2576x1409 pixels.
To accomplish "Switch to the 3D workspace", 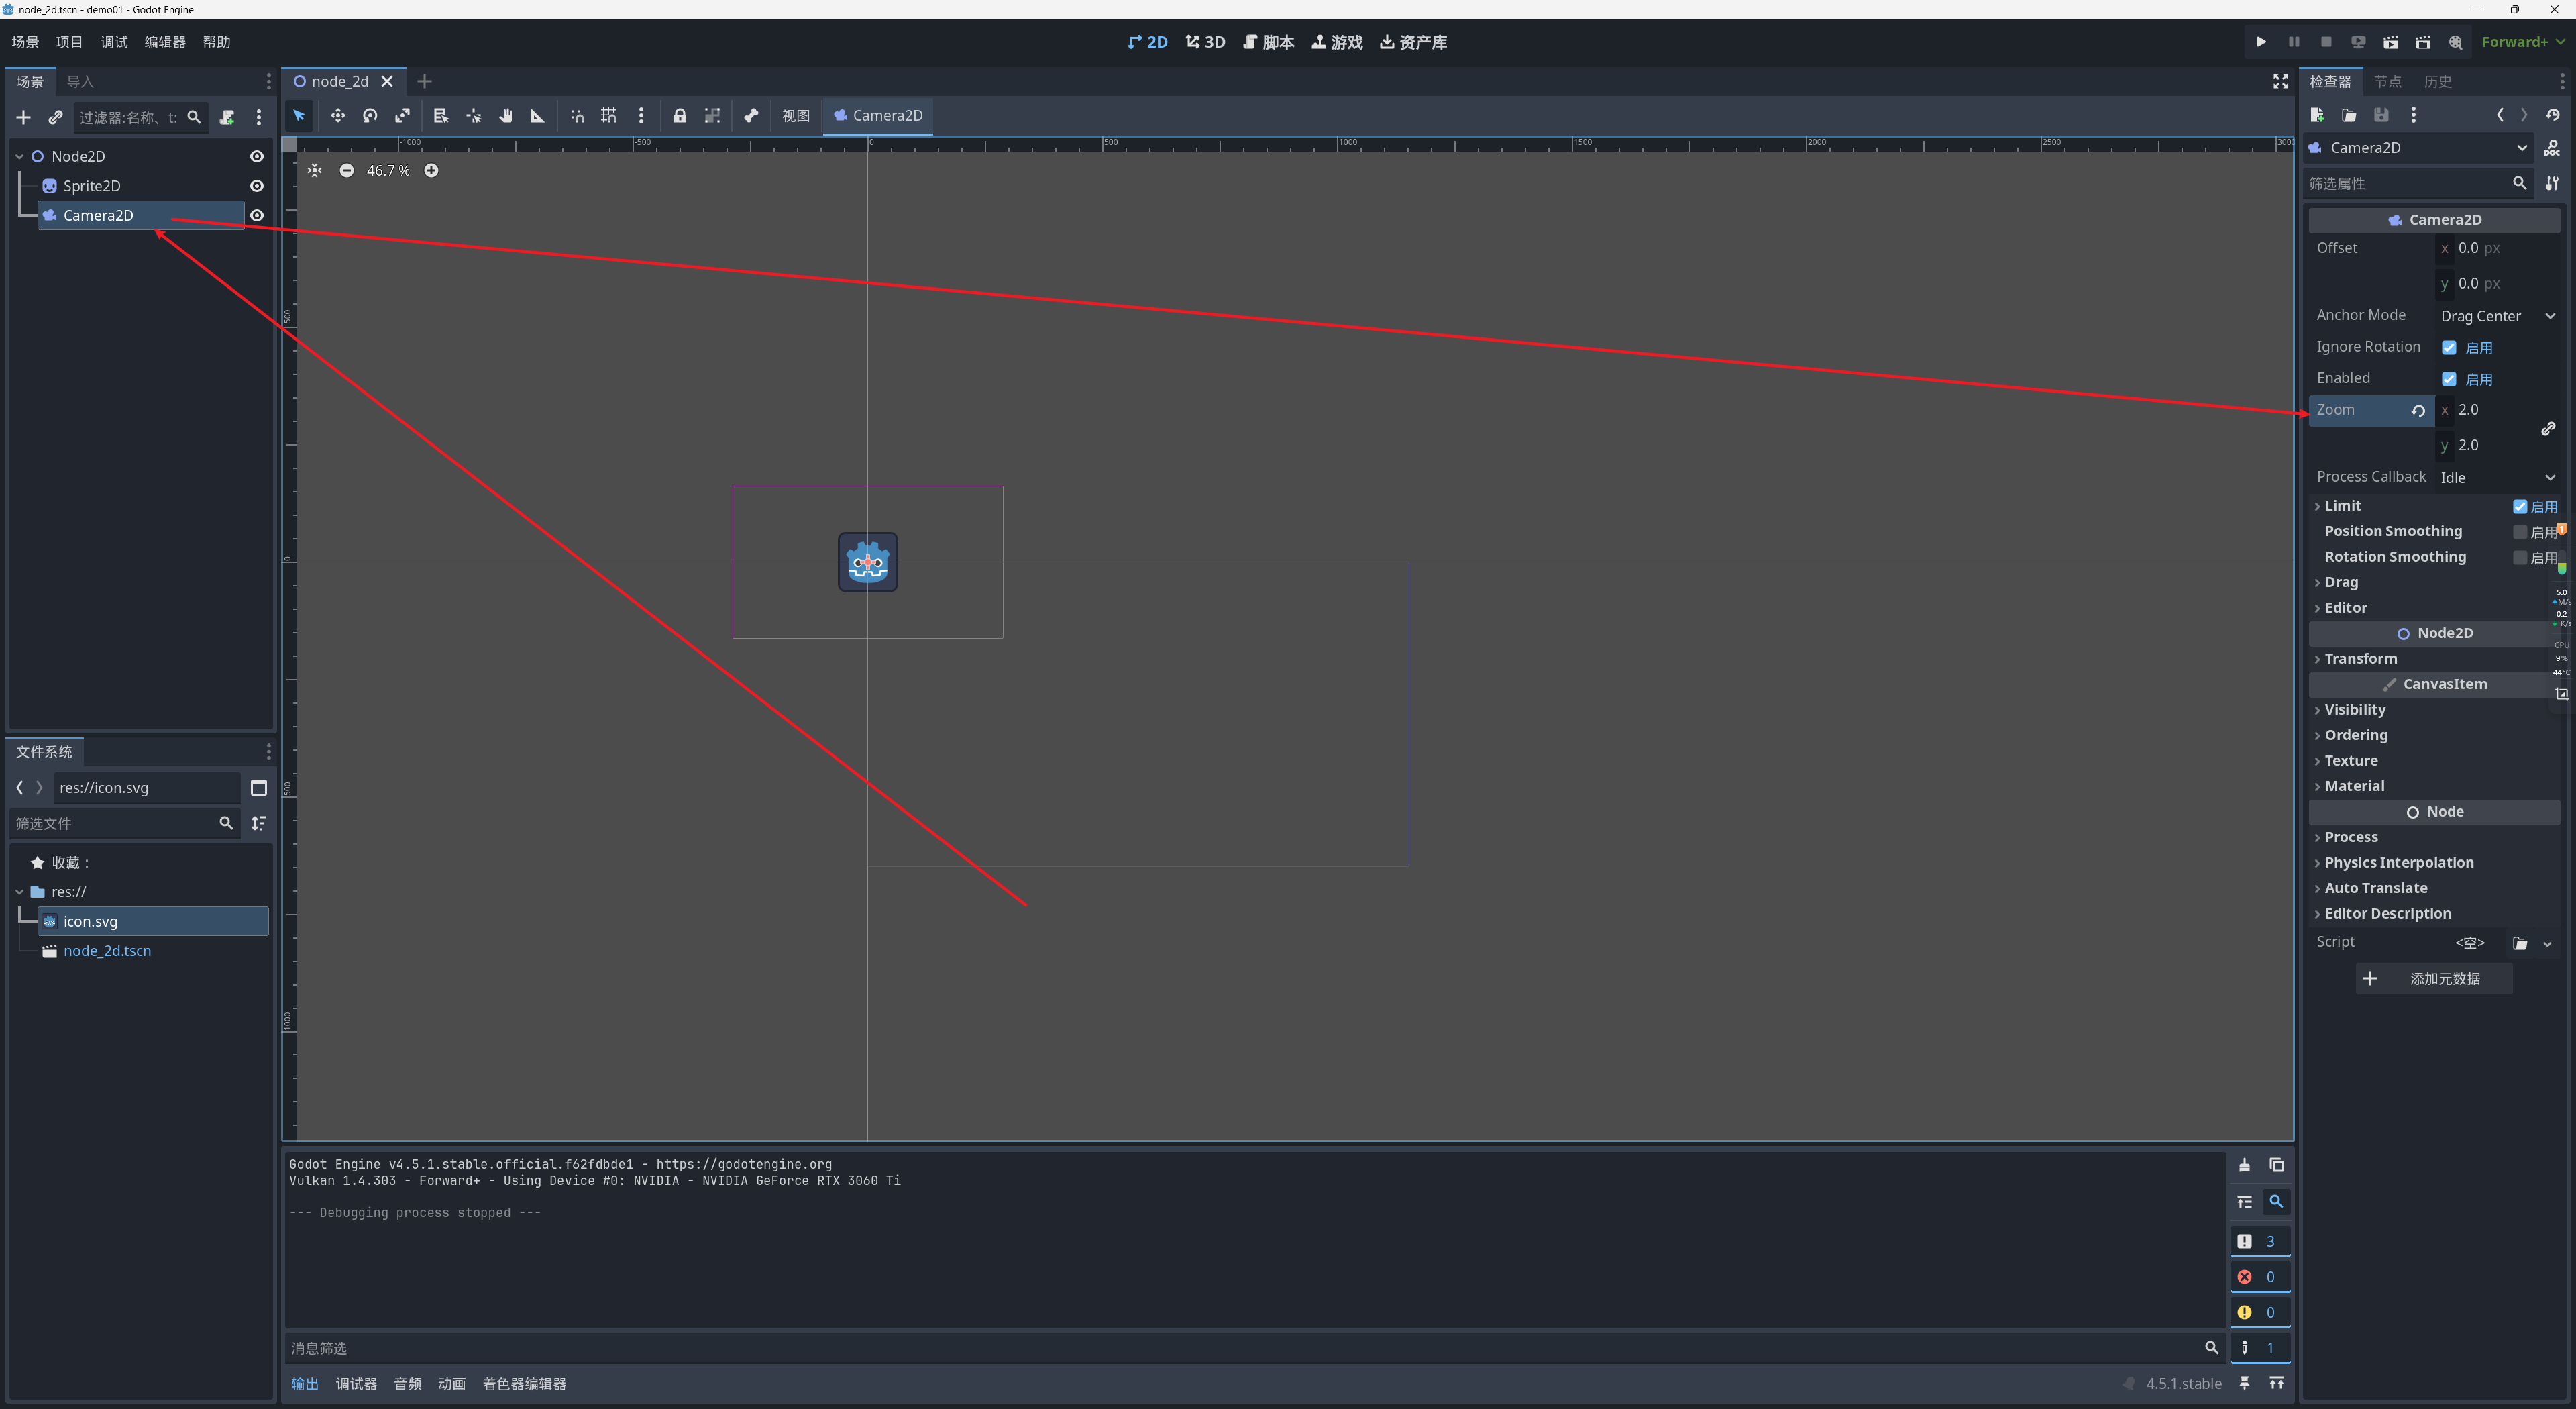I will [1205, 42].
